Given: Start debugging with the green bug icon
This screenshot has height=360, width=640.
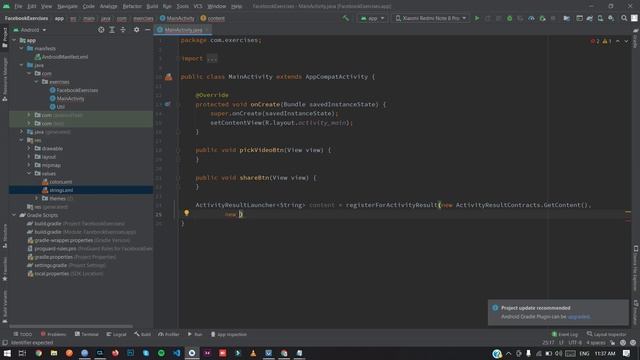Looking at the screenshot, I should pyautogui.click(x=509, y=18).
